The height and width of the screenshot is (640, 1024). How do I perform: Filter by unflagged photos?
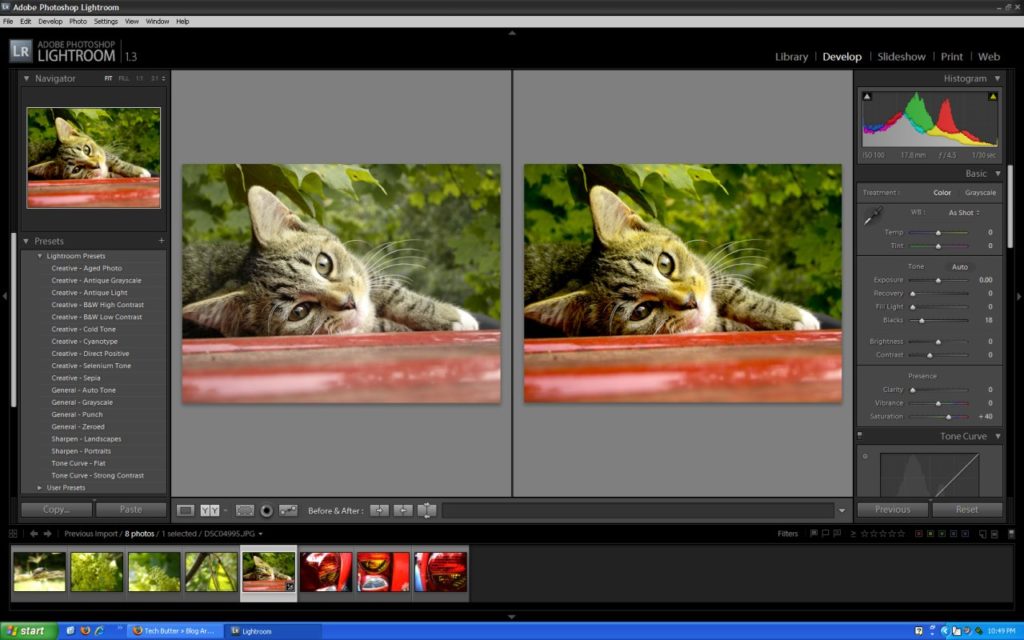coord(825,534)
